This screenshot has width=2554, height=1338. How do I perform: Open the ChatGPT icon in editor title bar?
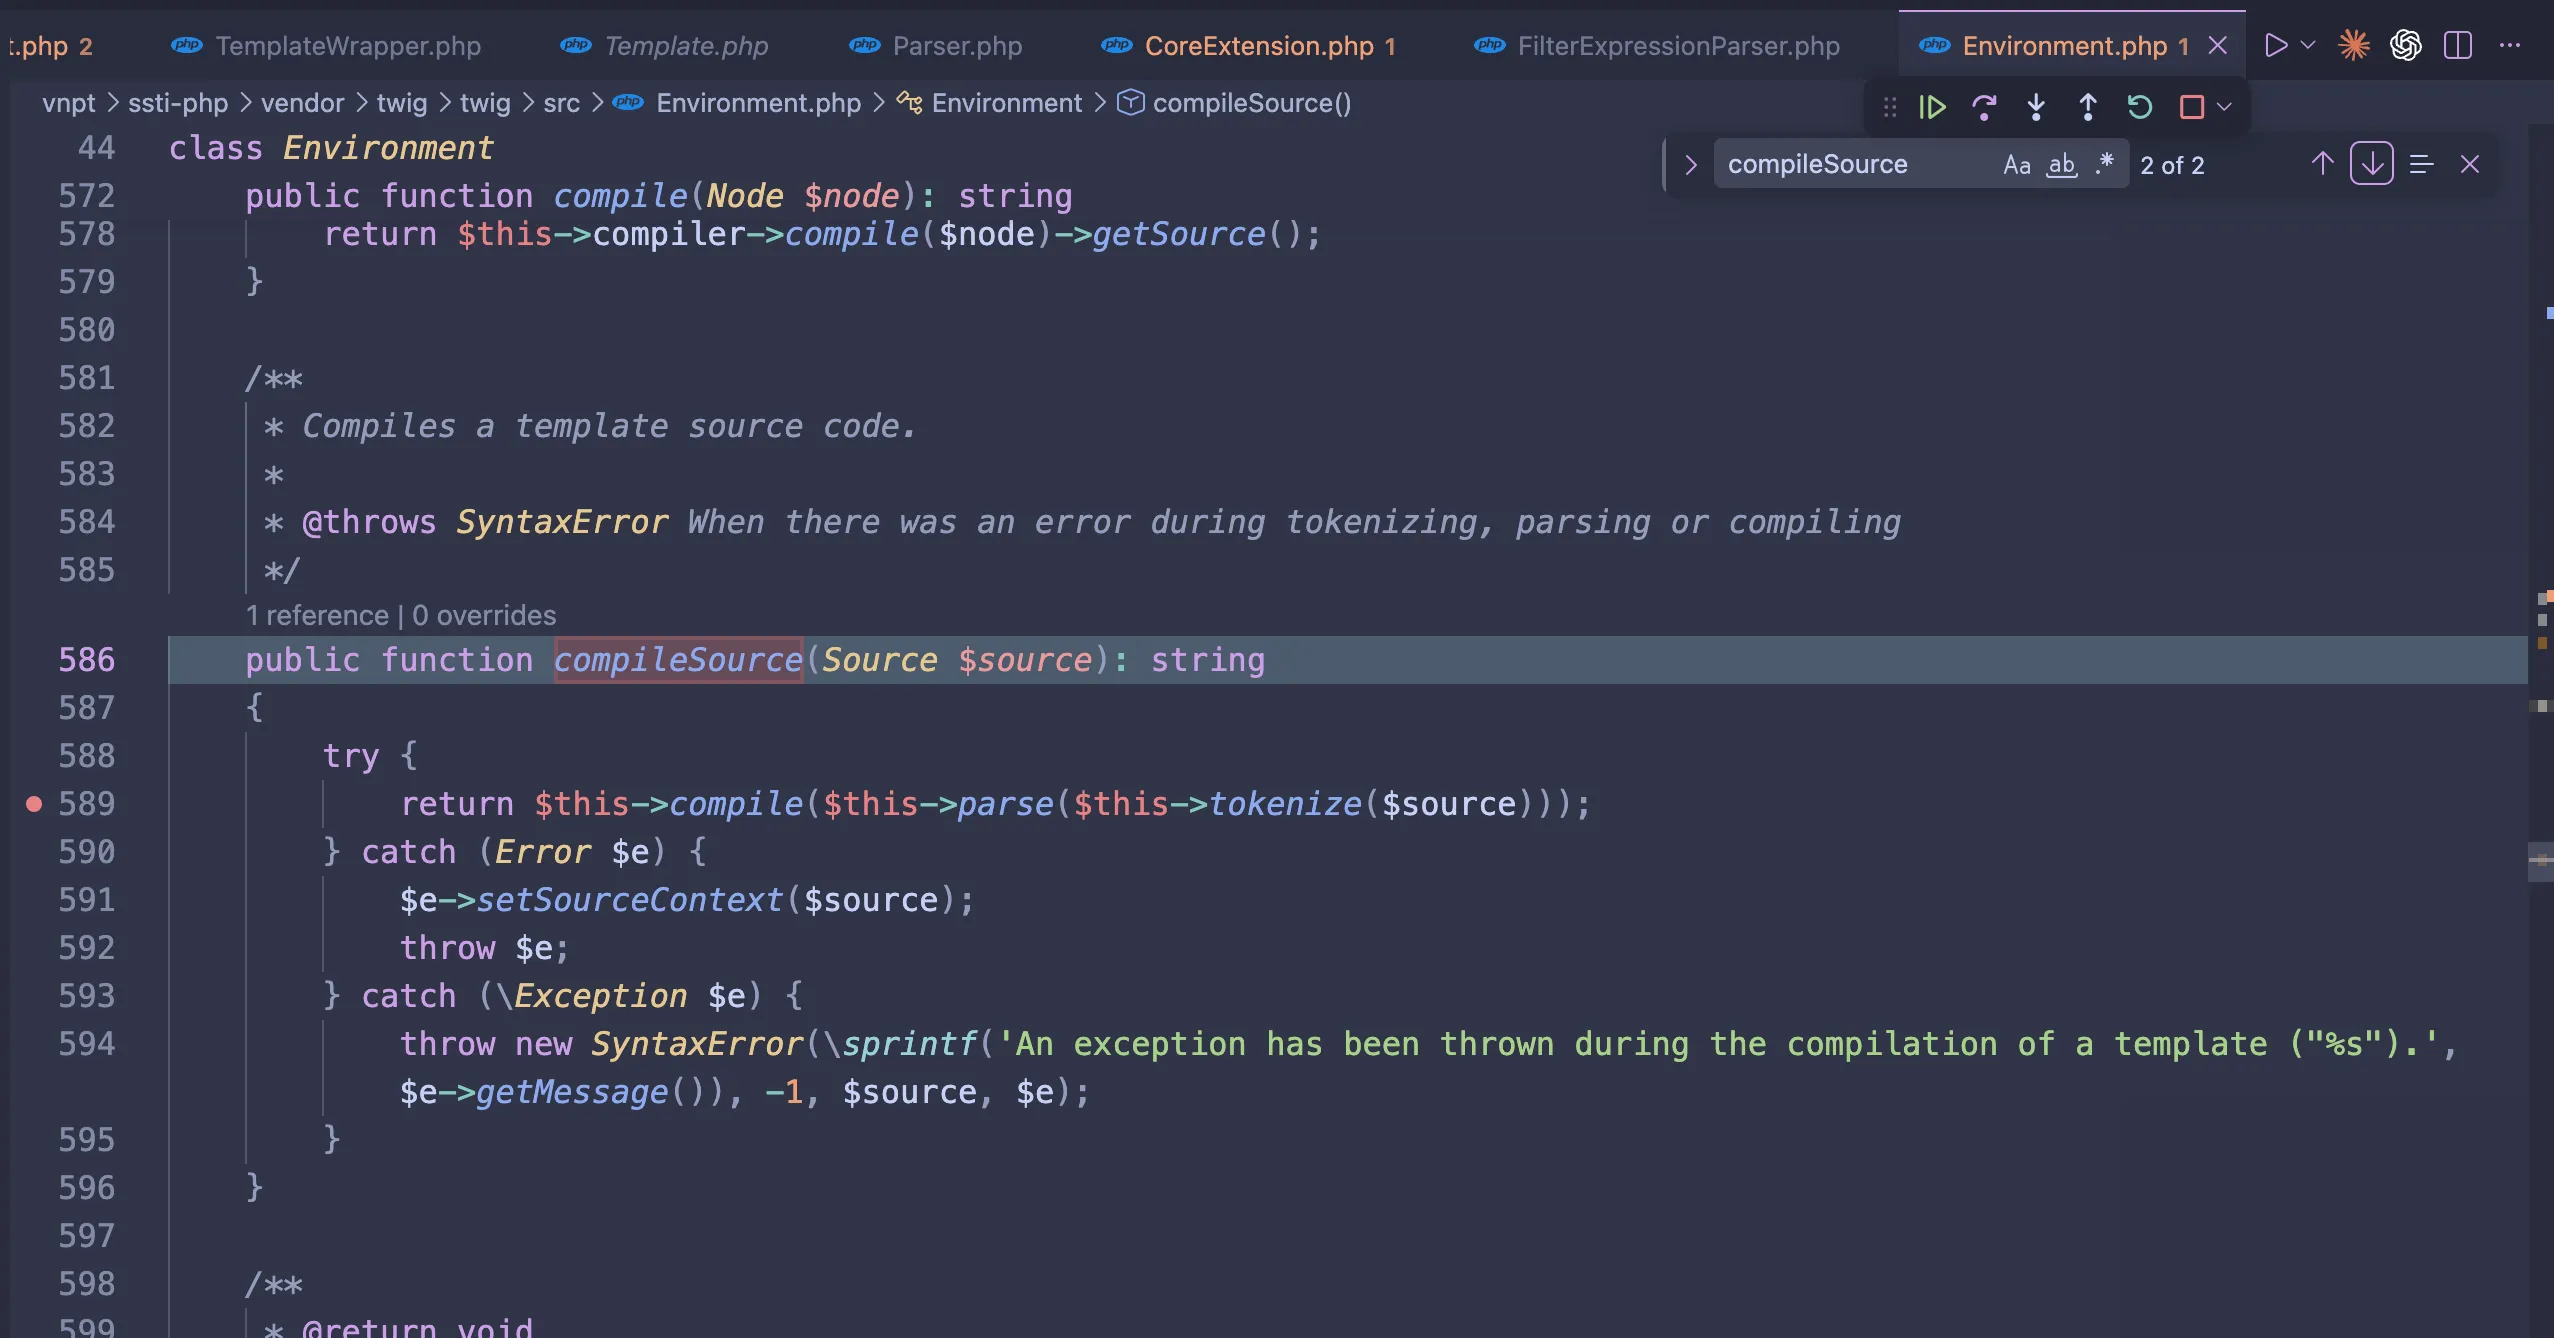[2406, 45]
